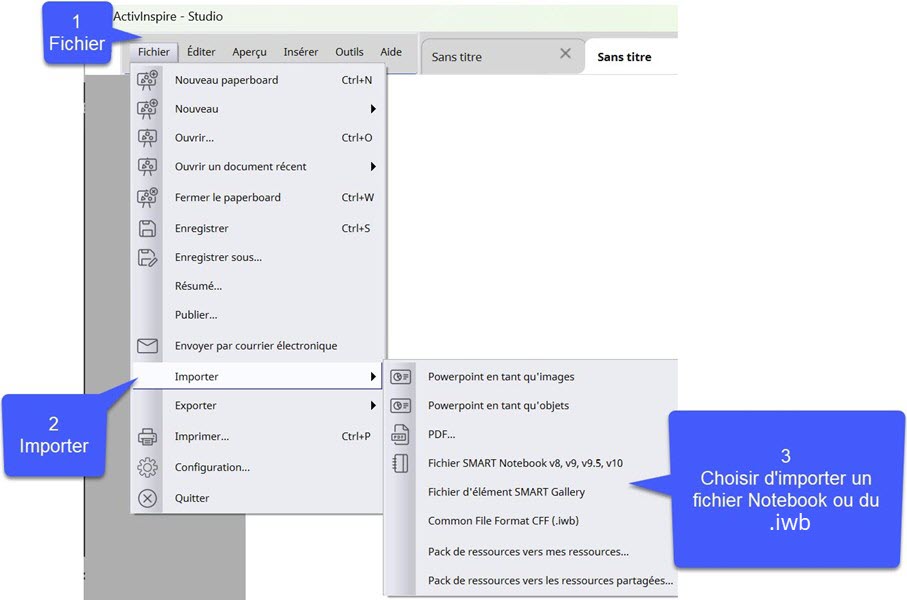
Task: Open the Insérer menu
Action: [301, 52]
